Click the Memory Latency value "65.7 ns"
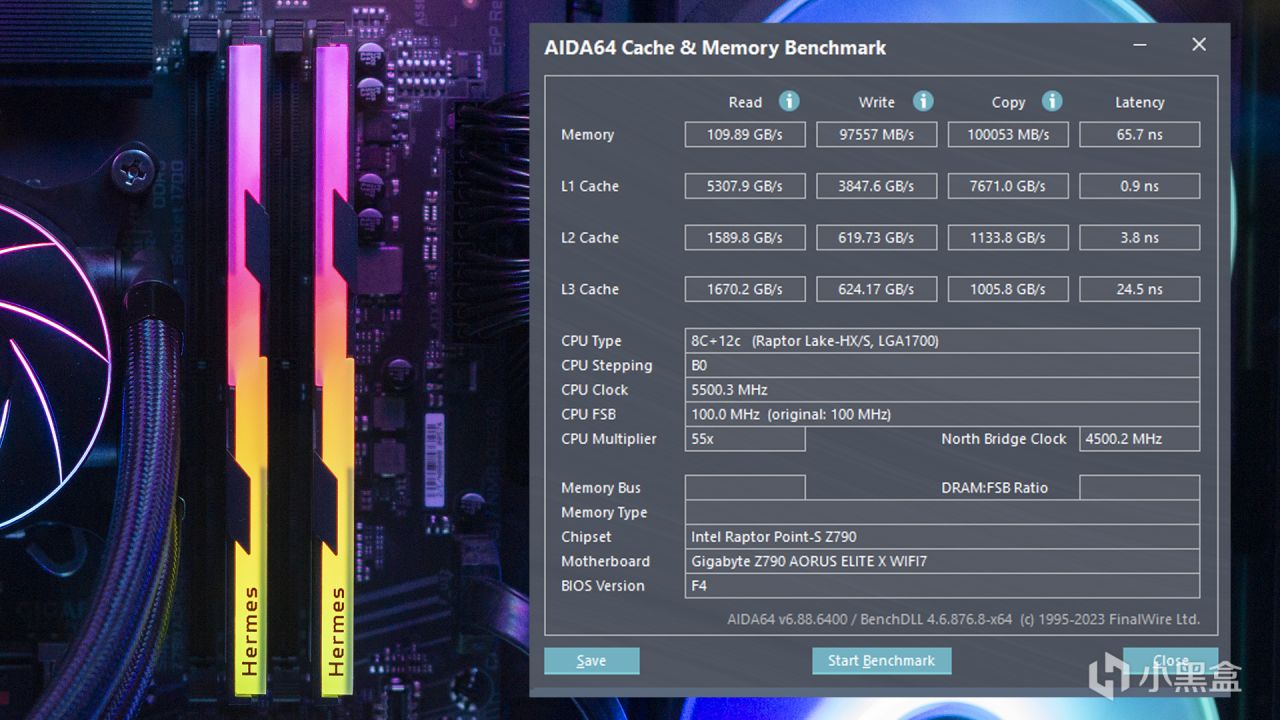Viewport: 1280px width, 720px height. point(1140,134)
